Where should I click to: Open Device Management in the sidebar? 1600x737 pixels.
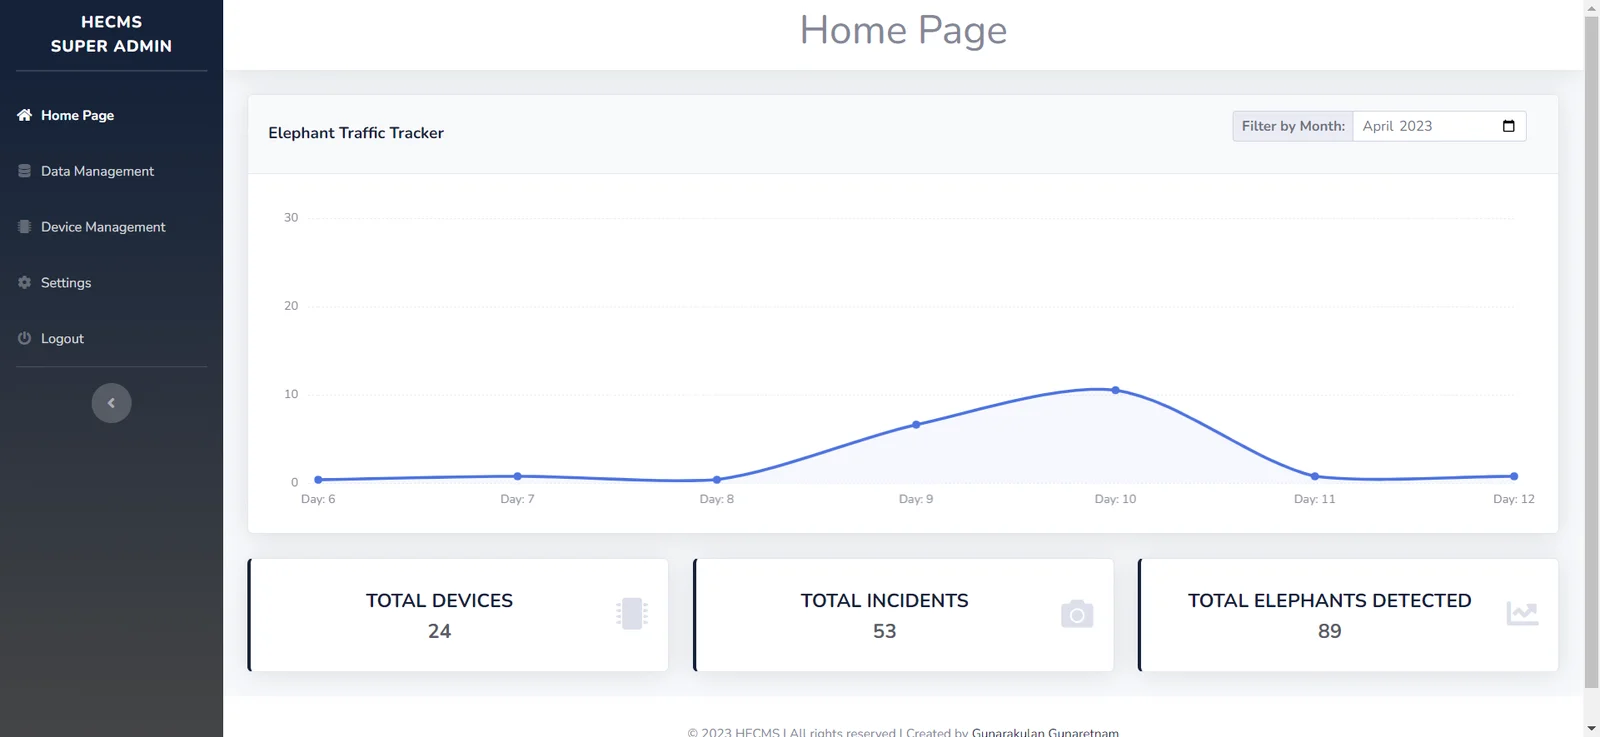pyautogui.click(x=103, y=227)
